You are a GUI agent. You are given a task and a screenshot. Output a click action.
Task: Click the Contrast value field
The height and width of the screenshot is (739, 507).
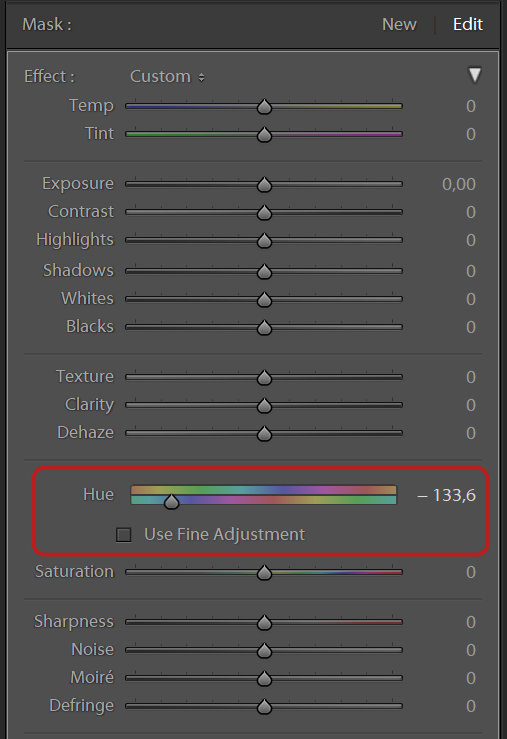click(470, 212)
